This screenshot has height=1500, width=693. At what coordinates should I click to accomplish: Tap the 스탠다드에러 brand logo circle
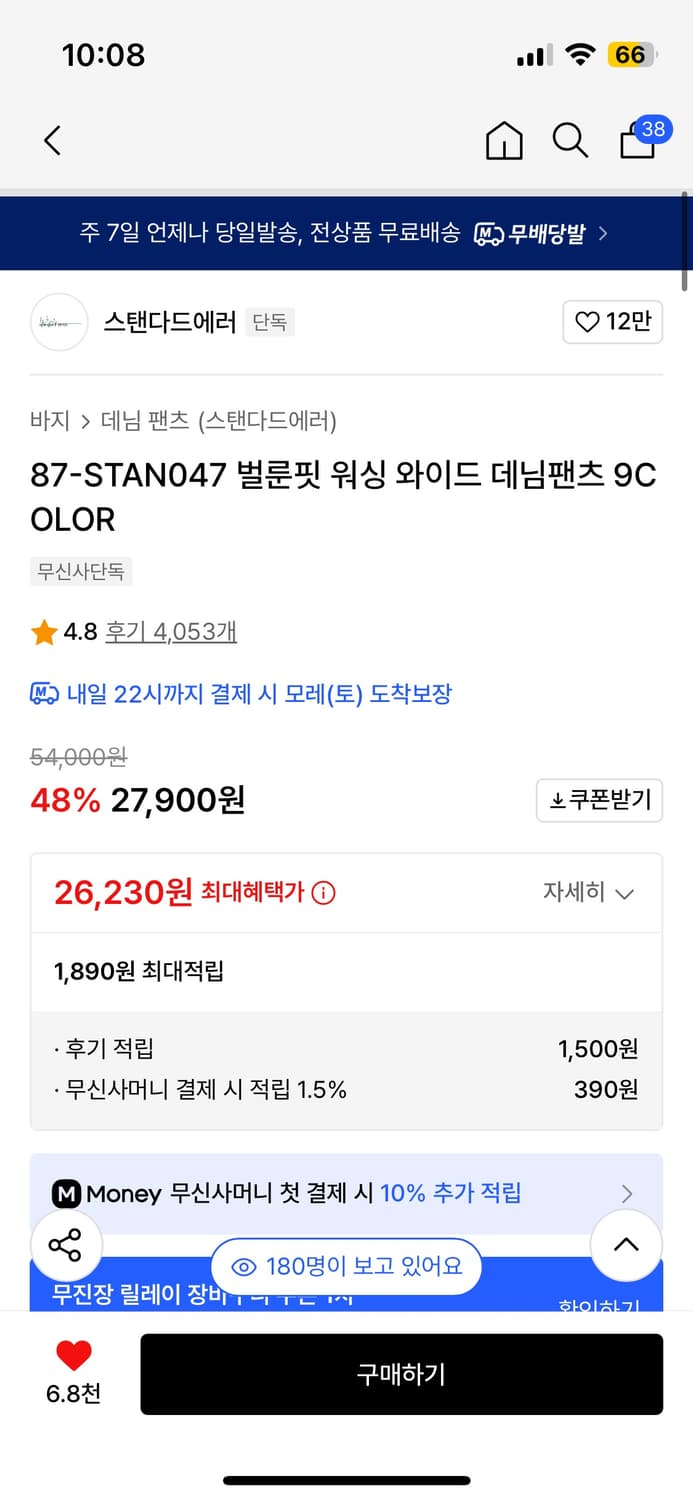coord(58,322)
